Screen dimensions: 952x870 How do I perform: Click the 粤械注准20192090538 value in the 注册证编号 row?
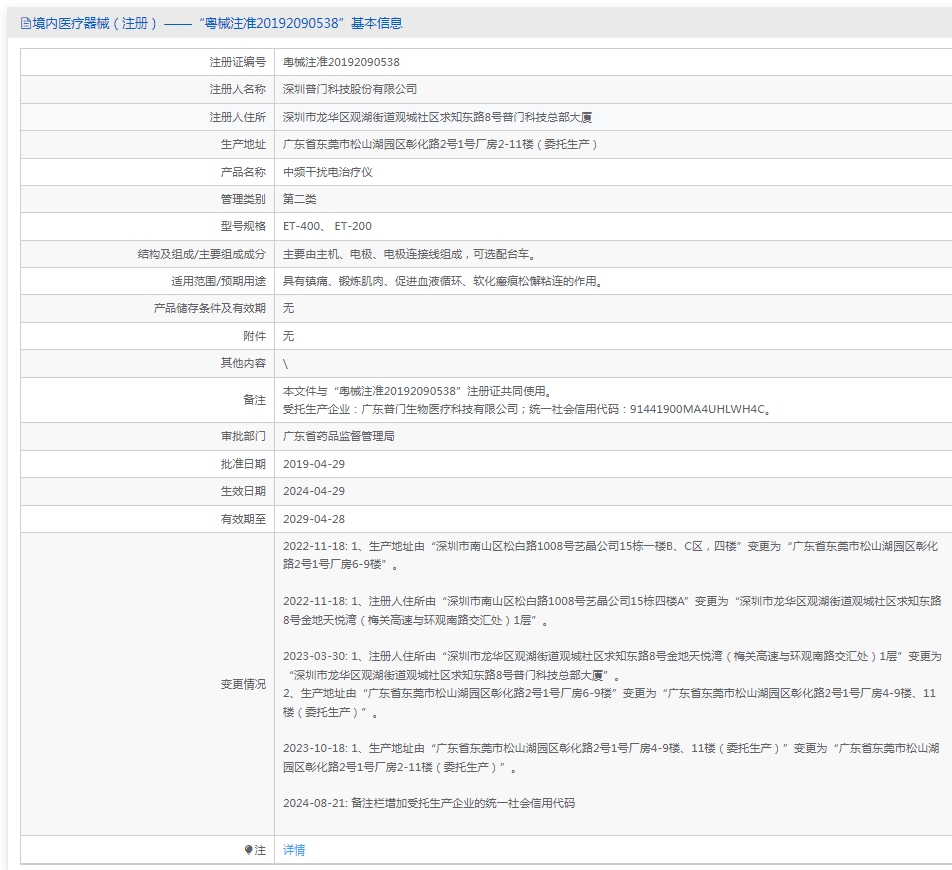coord(341,62)
